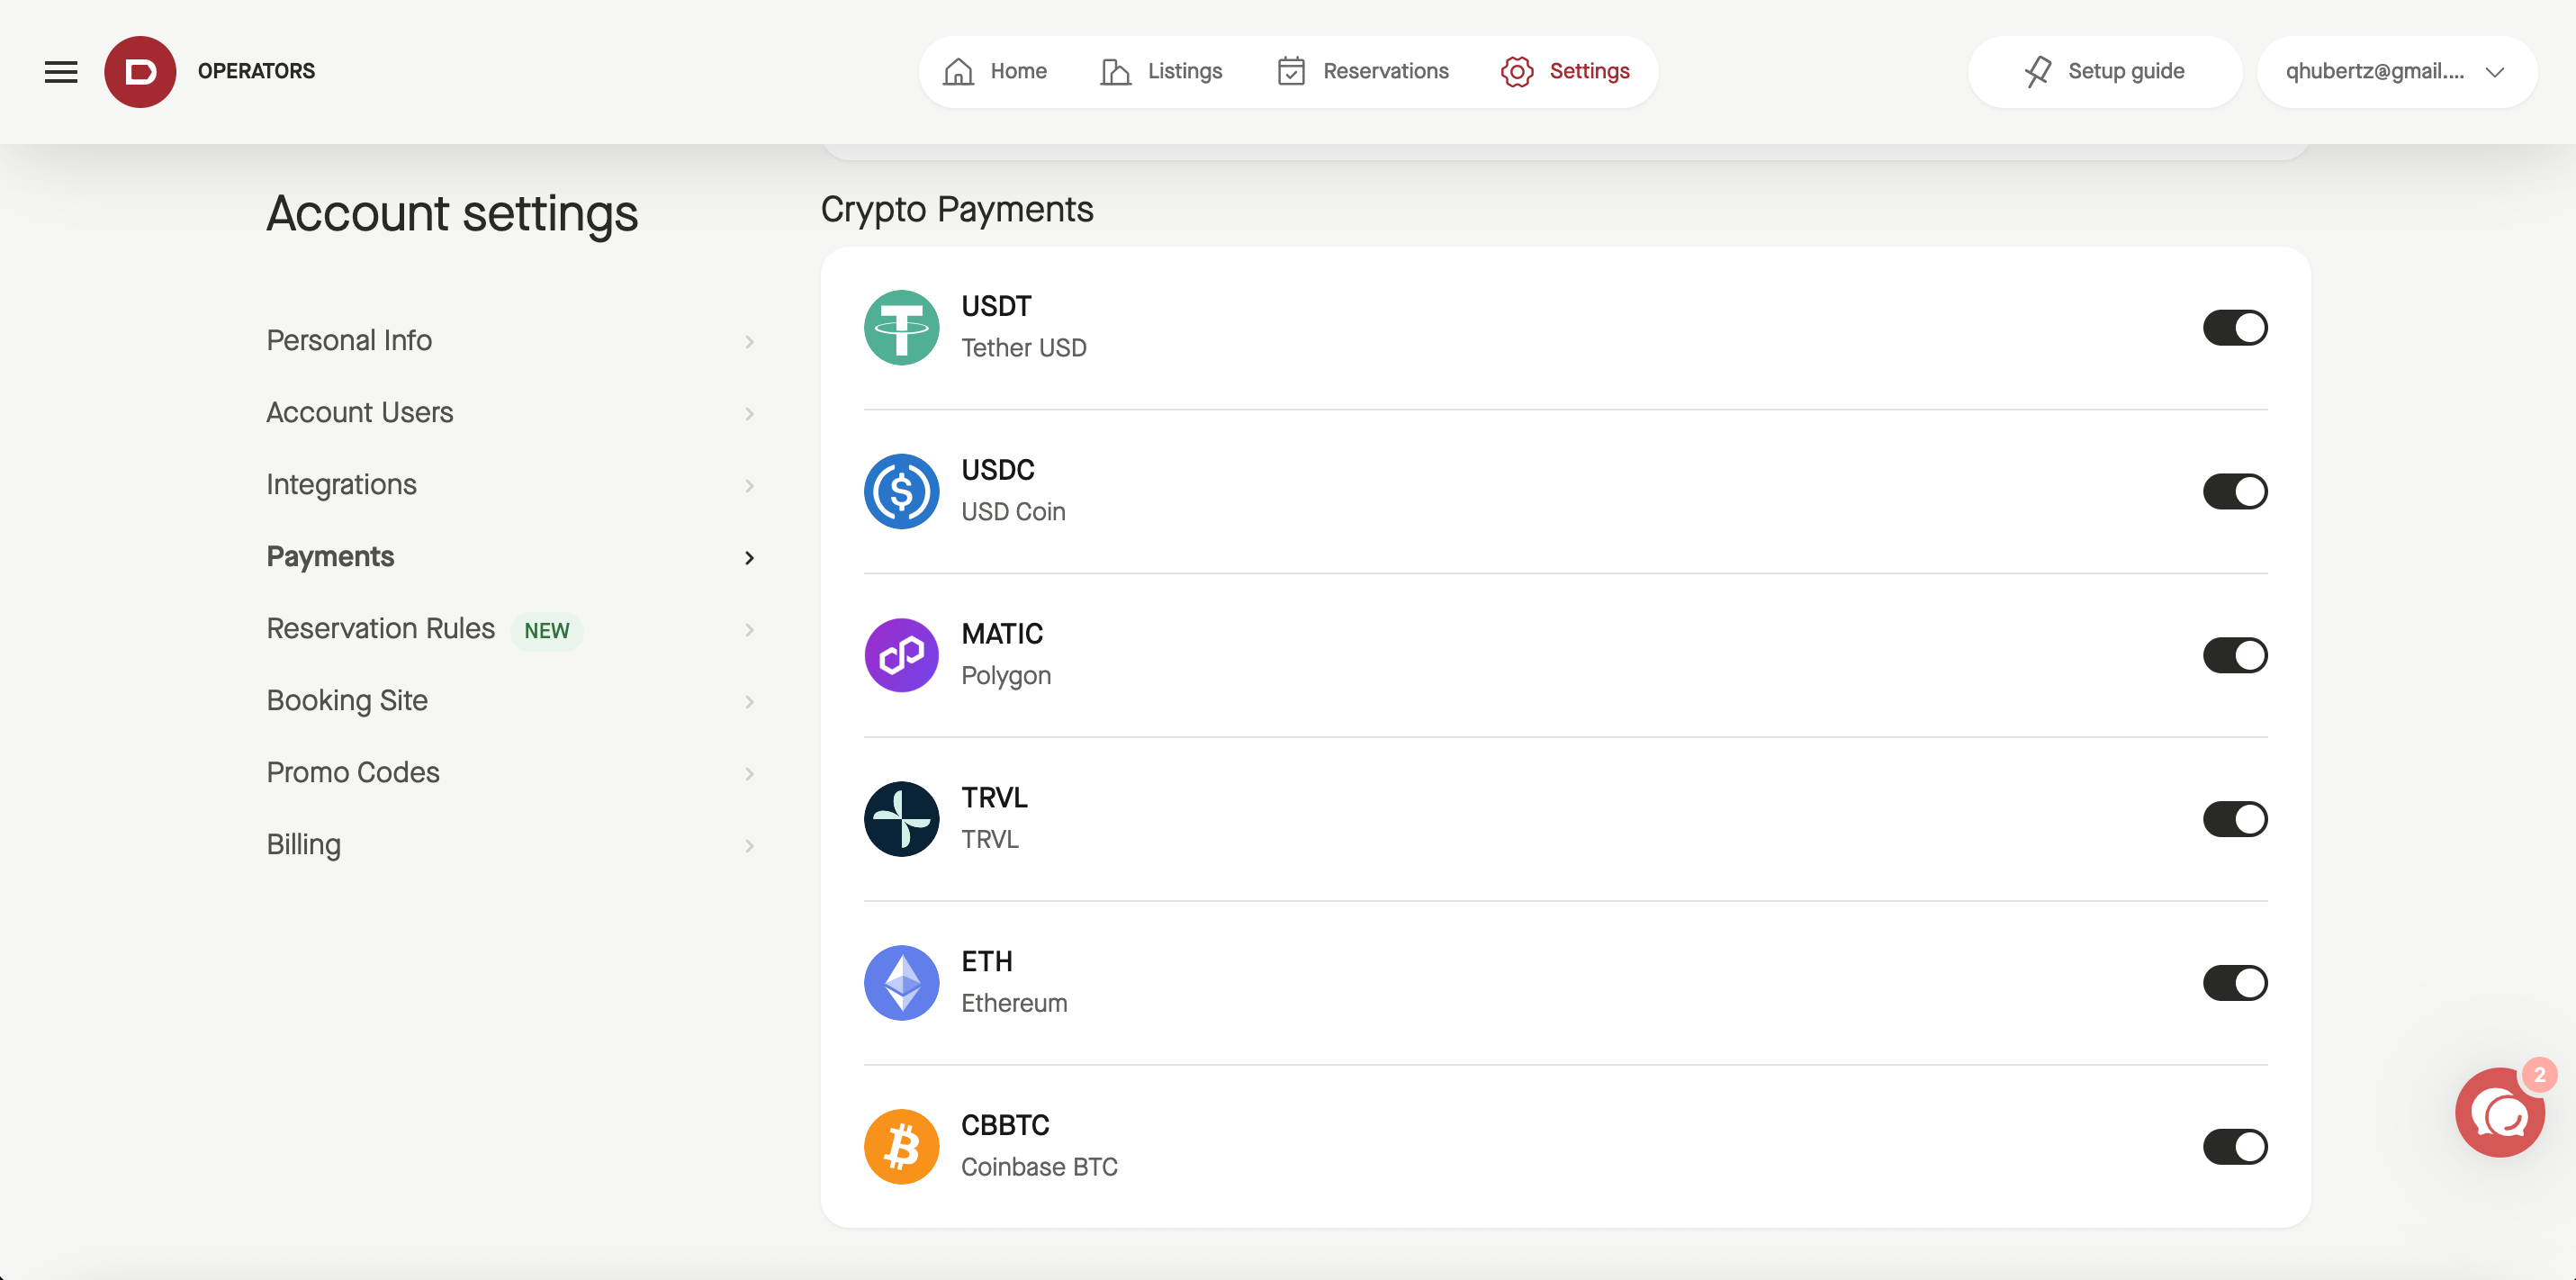The height and width of the screenshot is (1280, 2576).
Task: Click the MATIC Polygon coin icon
Action: coord(901,656)
